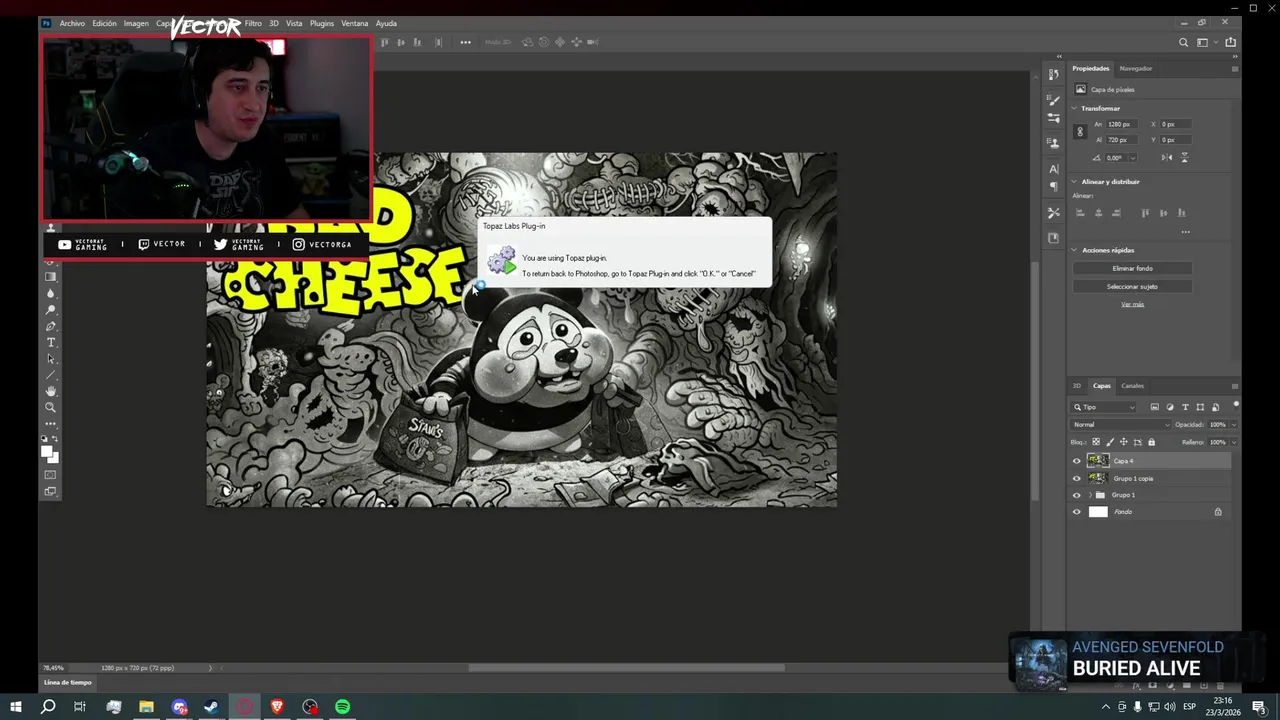Click the Ver más link
The image size is (1280, 720).
tap(1132, 304)
